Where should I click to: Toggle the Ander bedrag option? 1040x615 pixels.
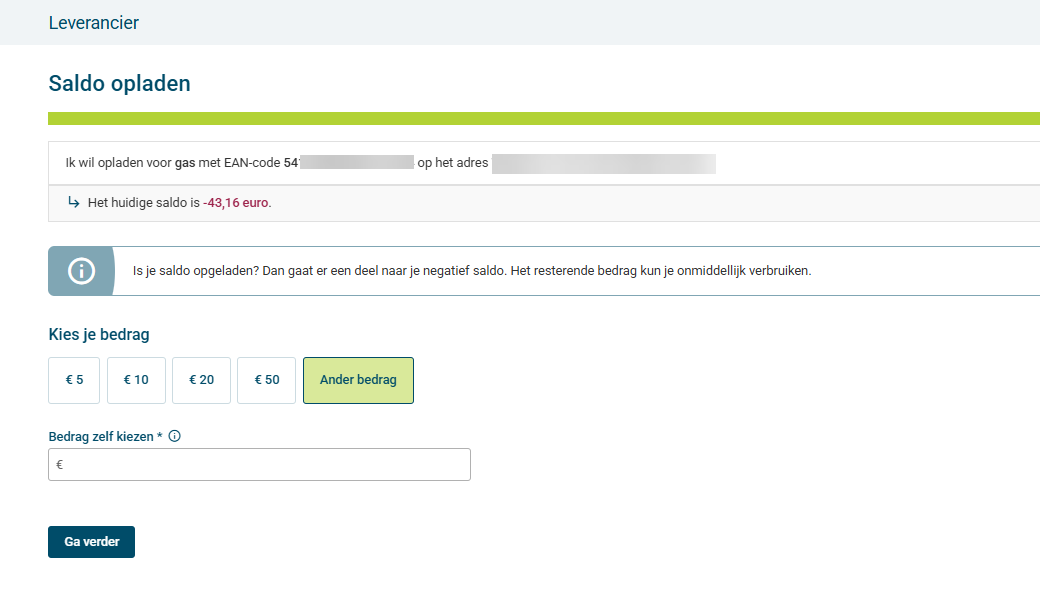[358, 380]
